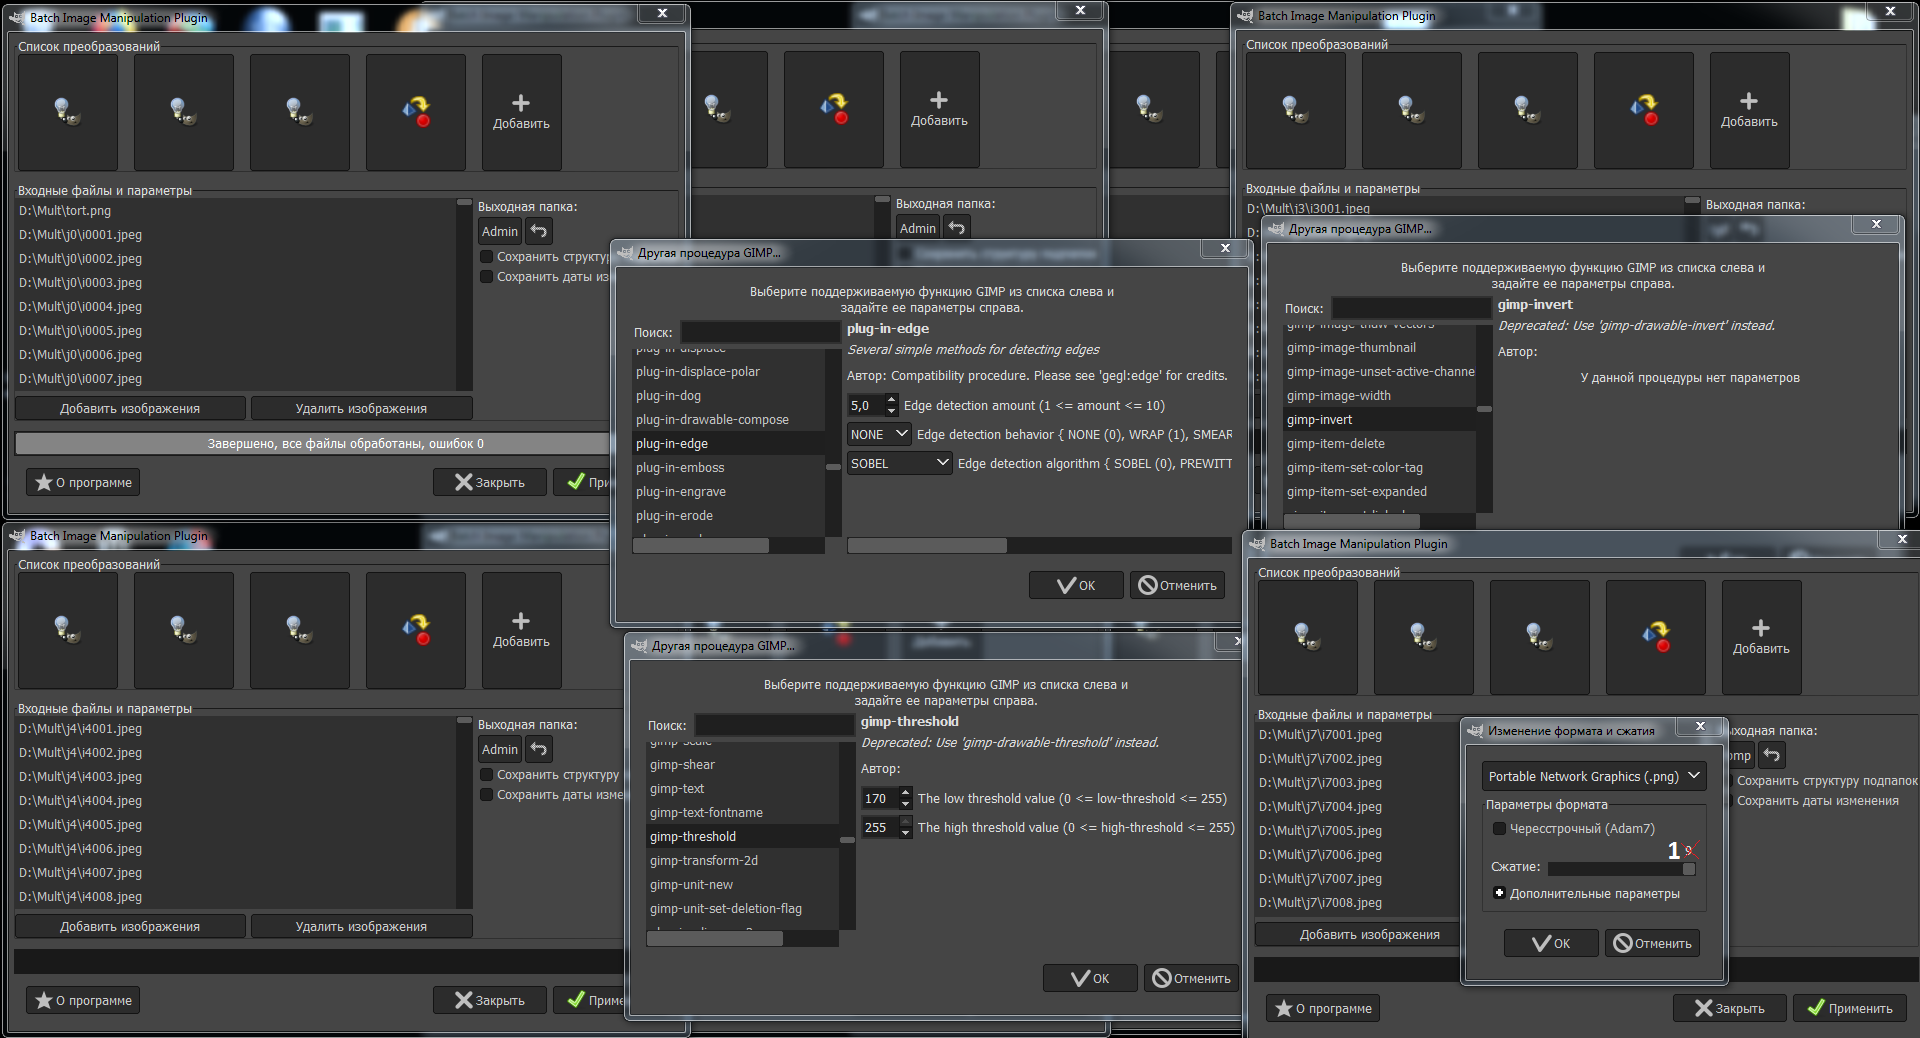
Task: Toggle Сохранить структуру checkbox in i4001 window
Action: [x=487, y=775]
